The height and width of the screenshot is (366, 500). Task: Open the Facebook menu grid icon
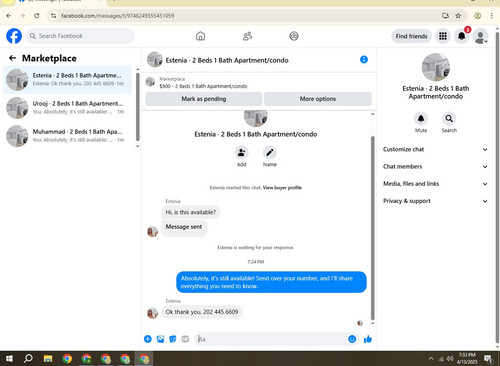pyautogui.click(x=443, y=36)
